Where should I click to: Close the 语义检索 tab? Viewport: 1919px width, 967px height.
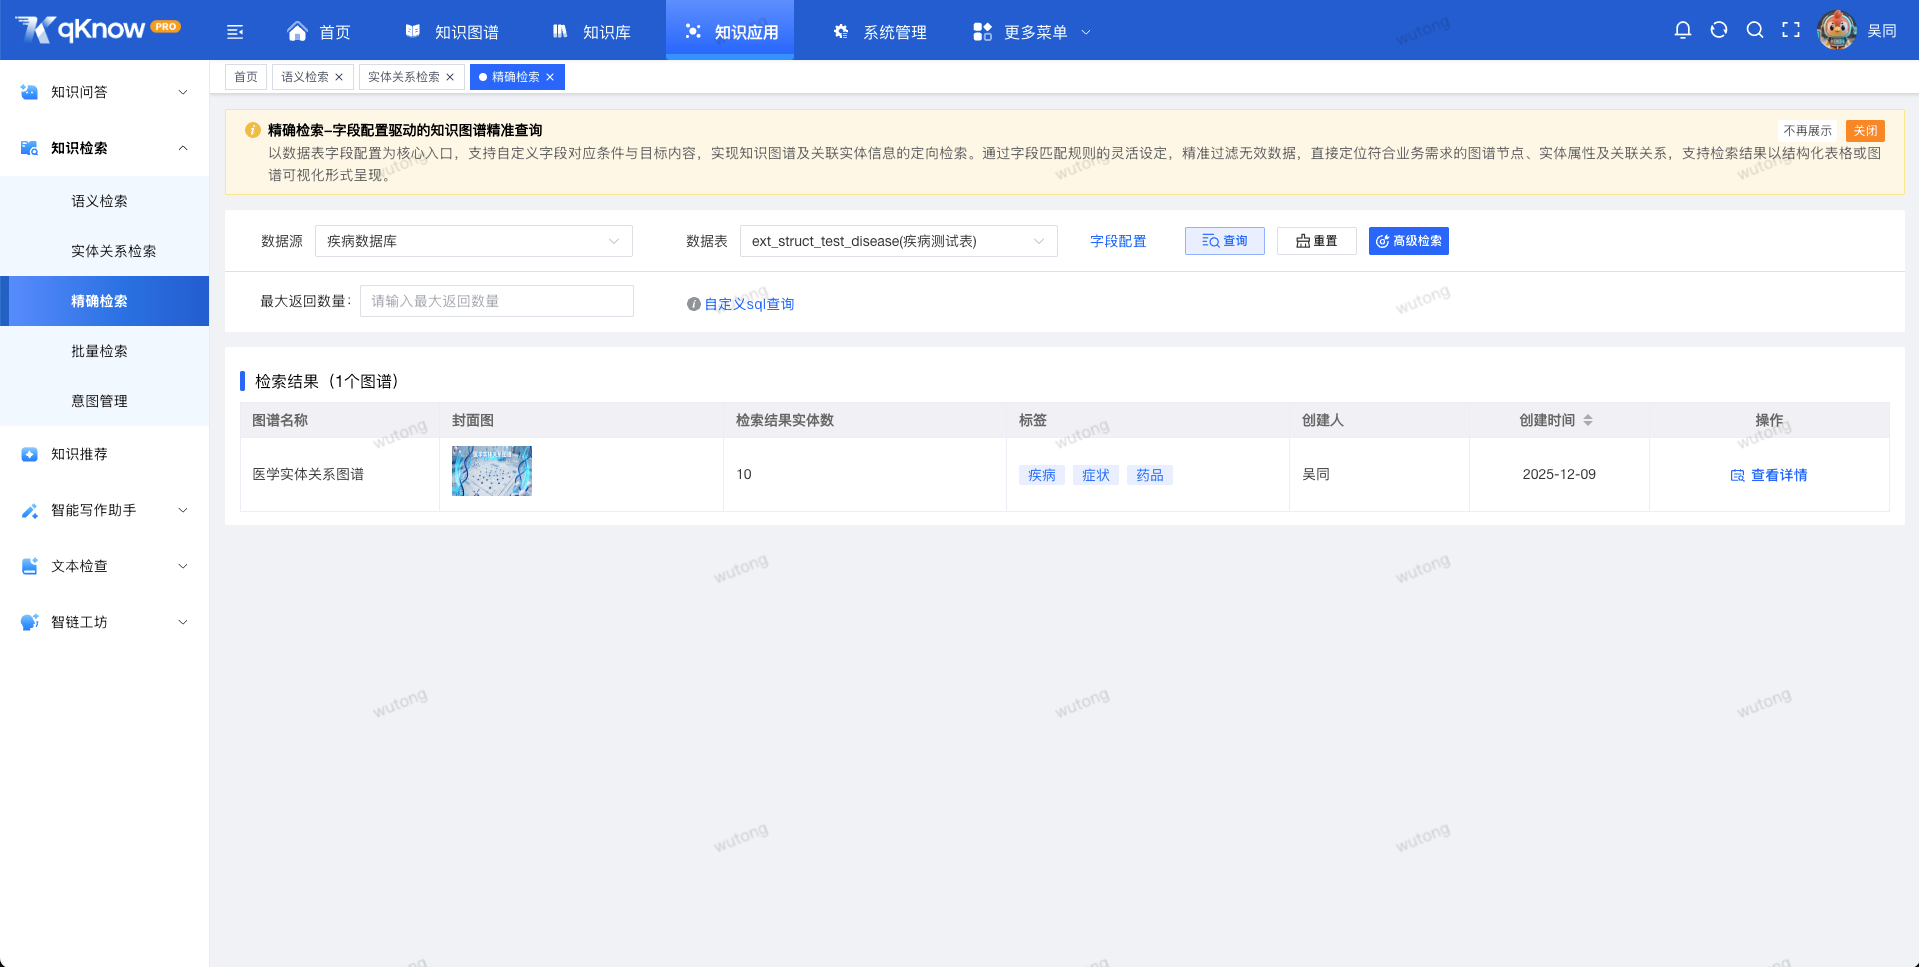pos(339,76)
